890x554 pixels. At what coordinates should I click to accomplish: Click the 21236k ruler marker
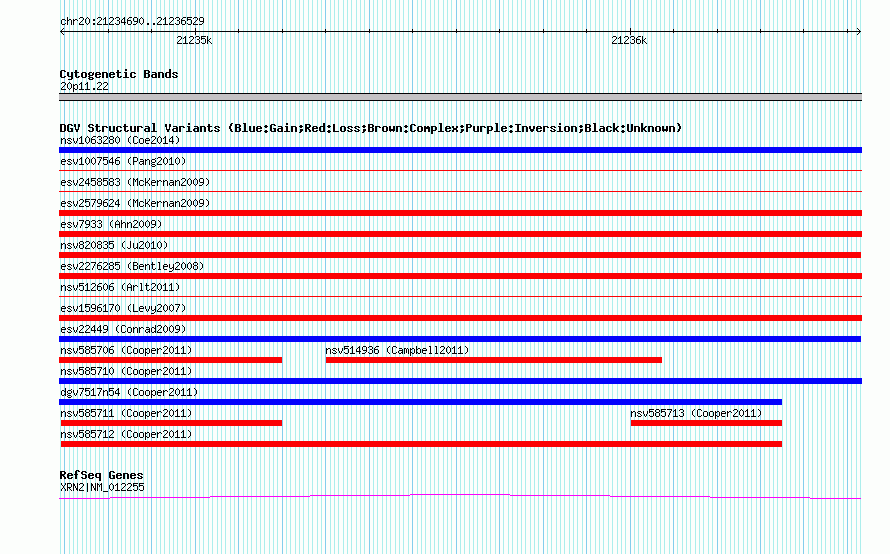(x=629, y=40)
